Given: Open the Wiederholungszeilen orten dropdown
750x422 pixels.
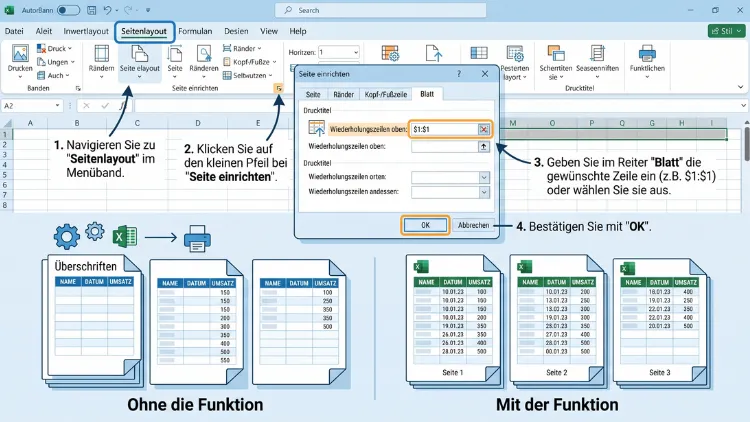Looking at the screenshot, I should tap(484, 177).
